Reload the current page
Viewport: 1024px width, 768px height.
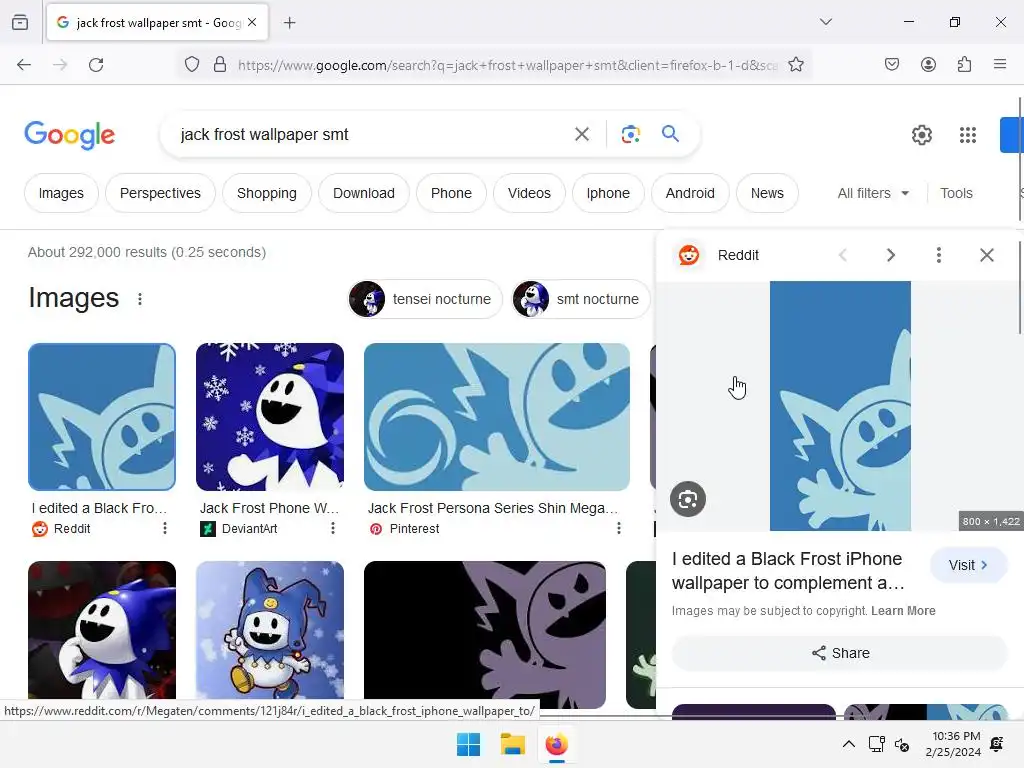(x=96, y=65)
